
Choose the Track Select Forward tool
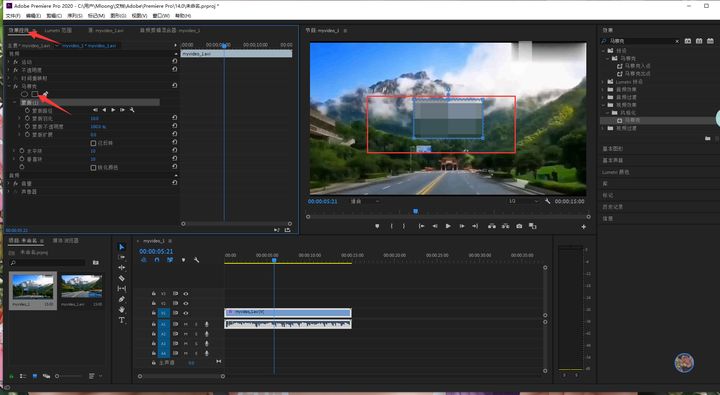pos(122,257)
